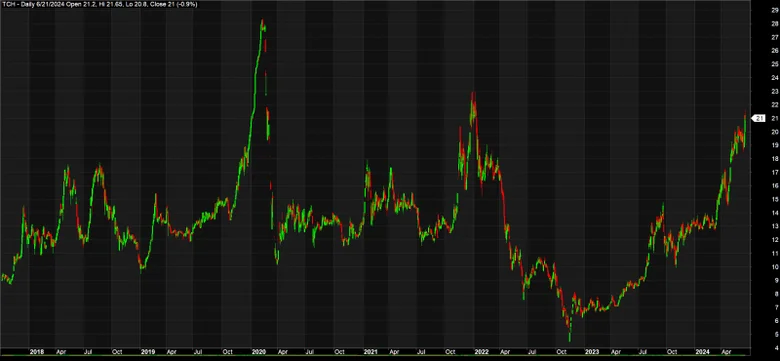Image resolution: width=780 pixels, height=361 pixels.
Task: Click the 15 value on price axis
Action: tap(775, 199)
